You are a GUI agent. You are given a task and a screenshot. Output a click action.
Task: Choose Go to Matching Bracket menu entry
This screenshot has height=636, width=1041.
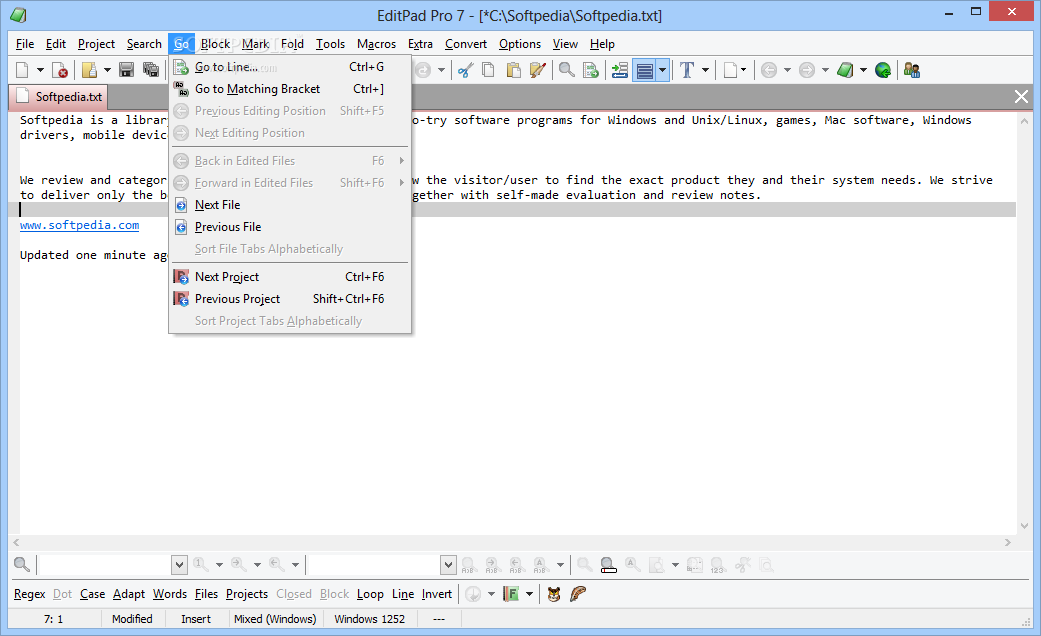pos(290,89)
